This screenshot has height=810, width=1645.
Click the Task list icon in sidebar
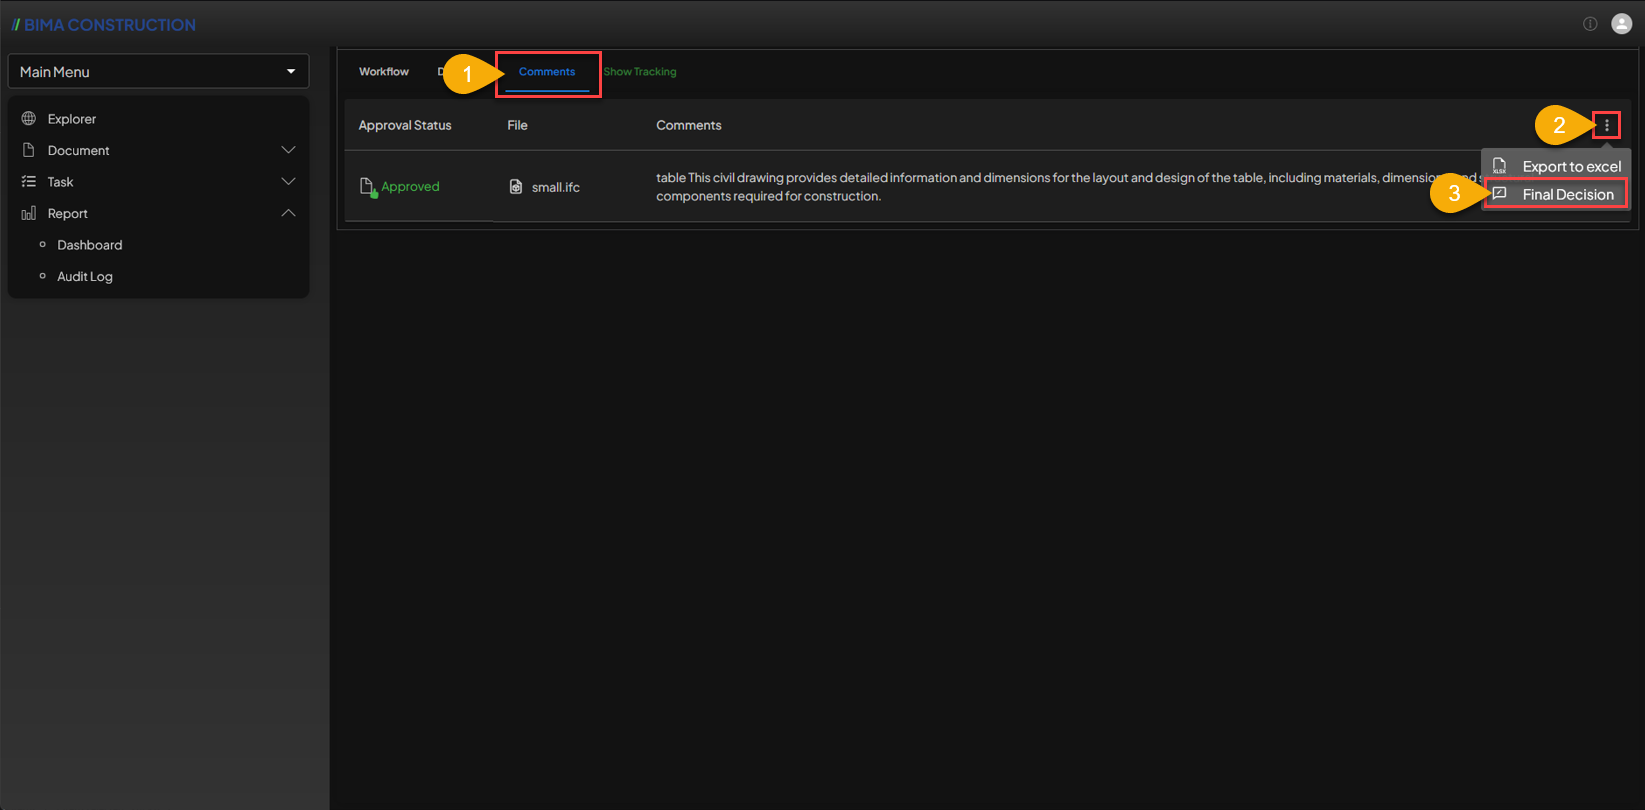coord(29,182)
